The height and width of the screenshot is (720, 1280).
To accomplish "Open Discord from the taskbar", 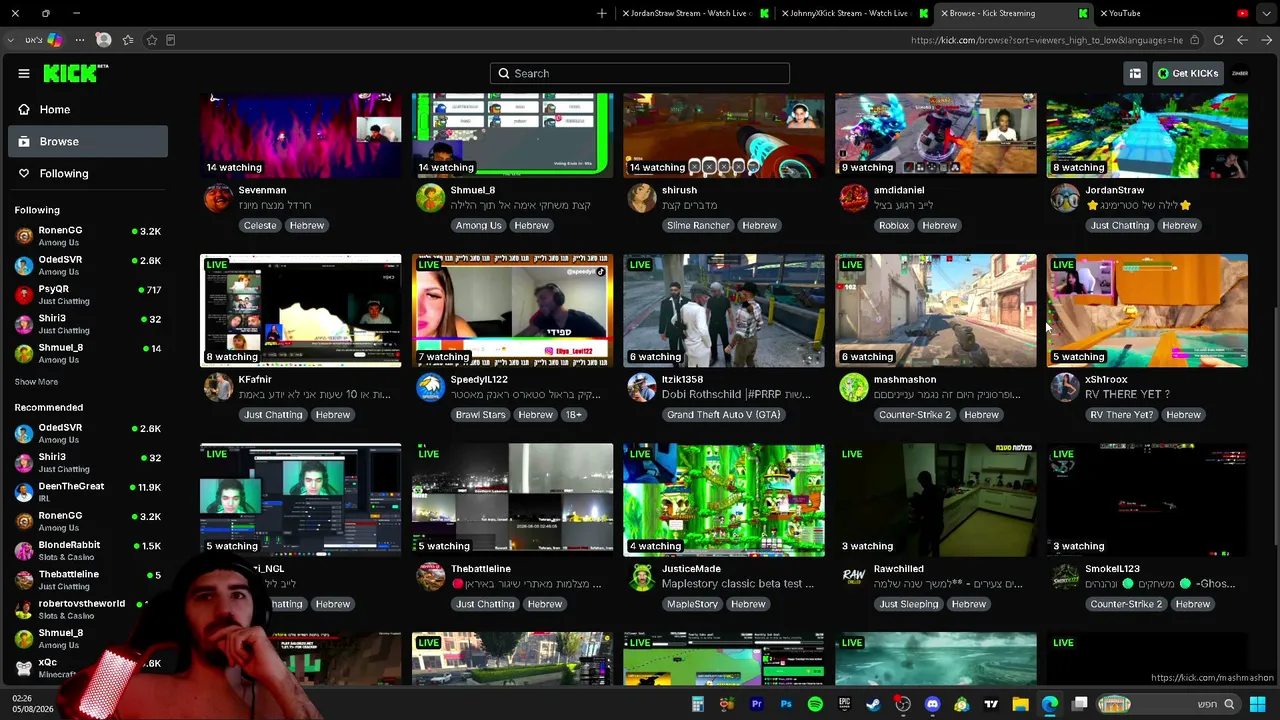I will (x=932, y=705).
